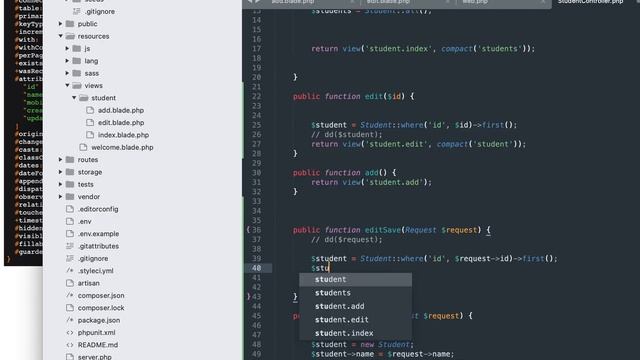Open edit.blade.php from the sidebar
The height and width of the screenshot is (360, 640).
(x=121, y=122)
